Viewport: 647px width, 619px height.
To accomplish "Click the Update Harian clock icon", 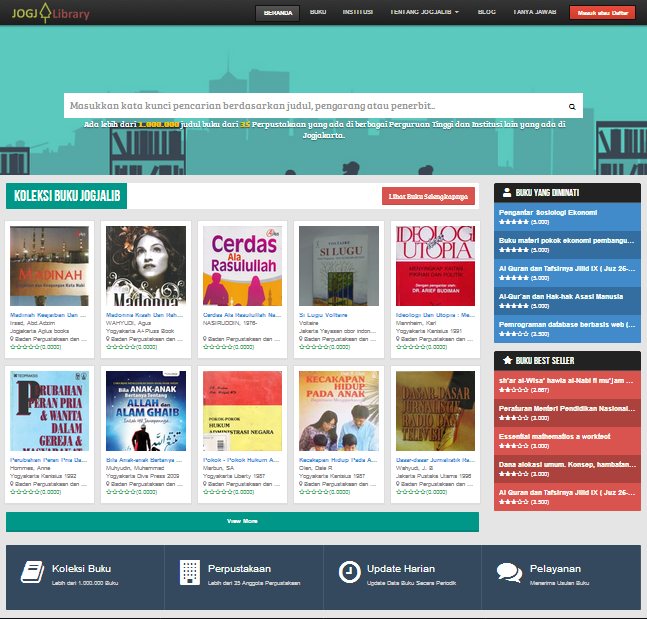I will (x=349, y=571).
